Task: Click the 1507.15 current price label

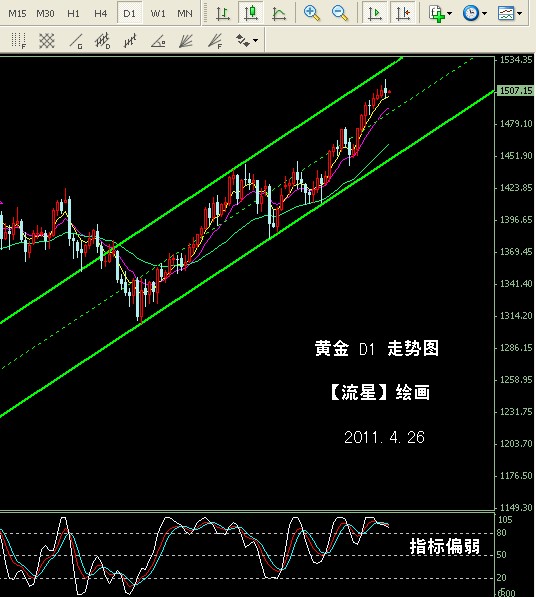Action: [516, 91]
